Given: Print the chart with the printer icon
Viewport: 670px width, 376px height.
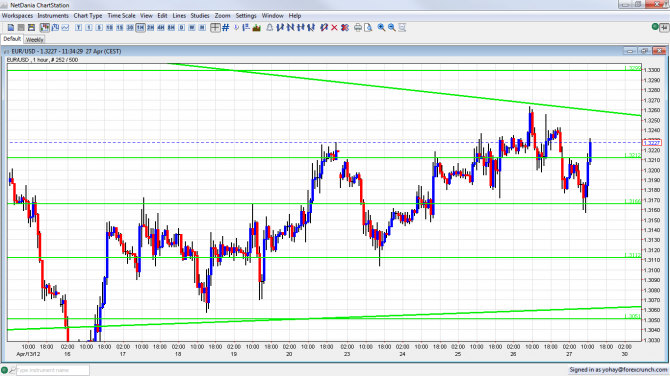Looking at the screenshot, I should tap(358, 28).
